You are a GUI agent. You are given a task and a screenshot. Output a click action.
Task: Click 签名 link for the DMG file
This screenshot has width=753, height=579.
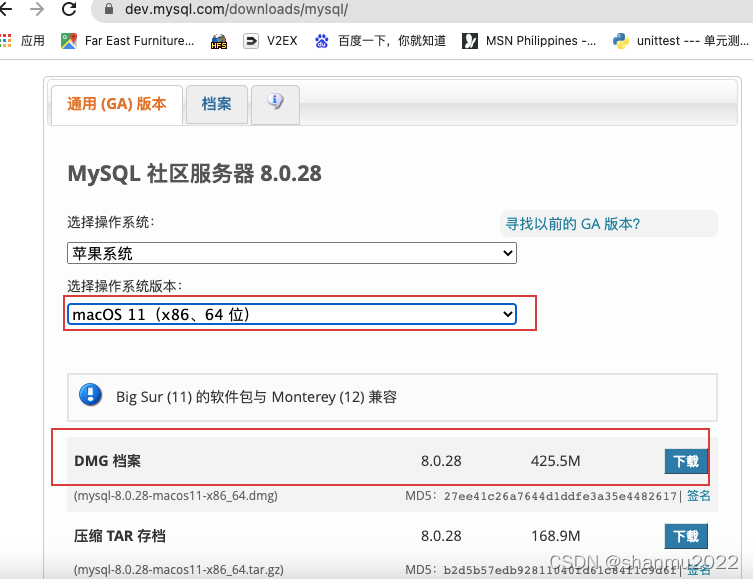698,495
